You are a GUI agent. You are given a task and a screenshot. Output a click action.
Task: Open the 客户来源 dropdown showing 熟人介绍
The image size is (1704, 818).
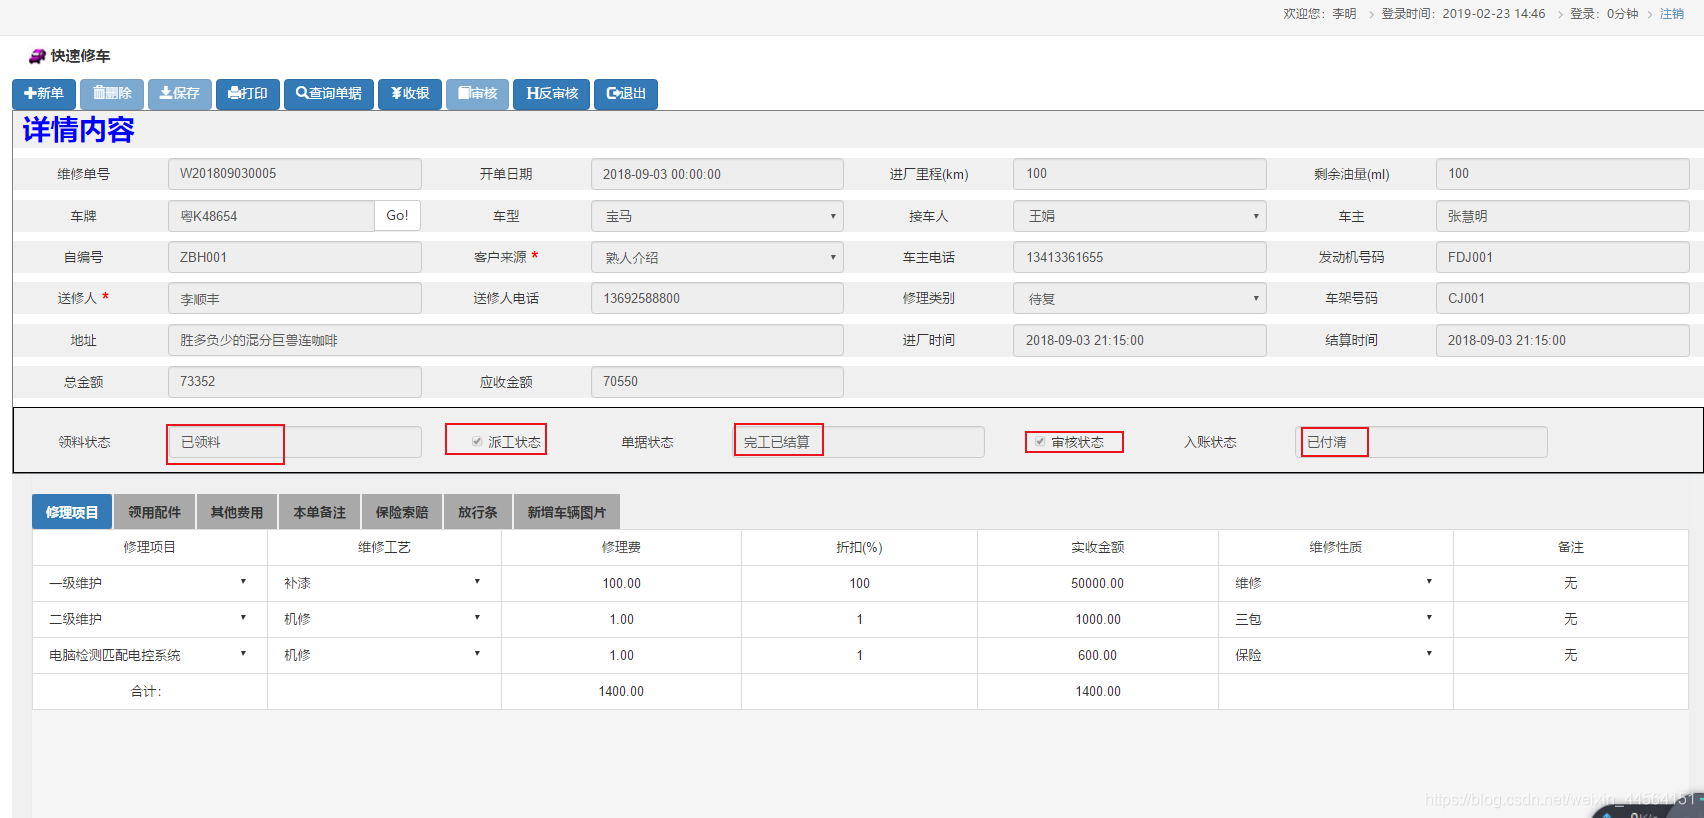click(717, 257)
